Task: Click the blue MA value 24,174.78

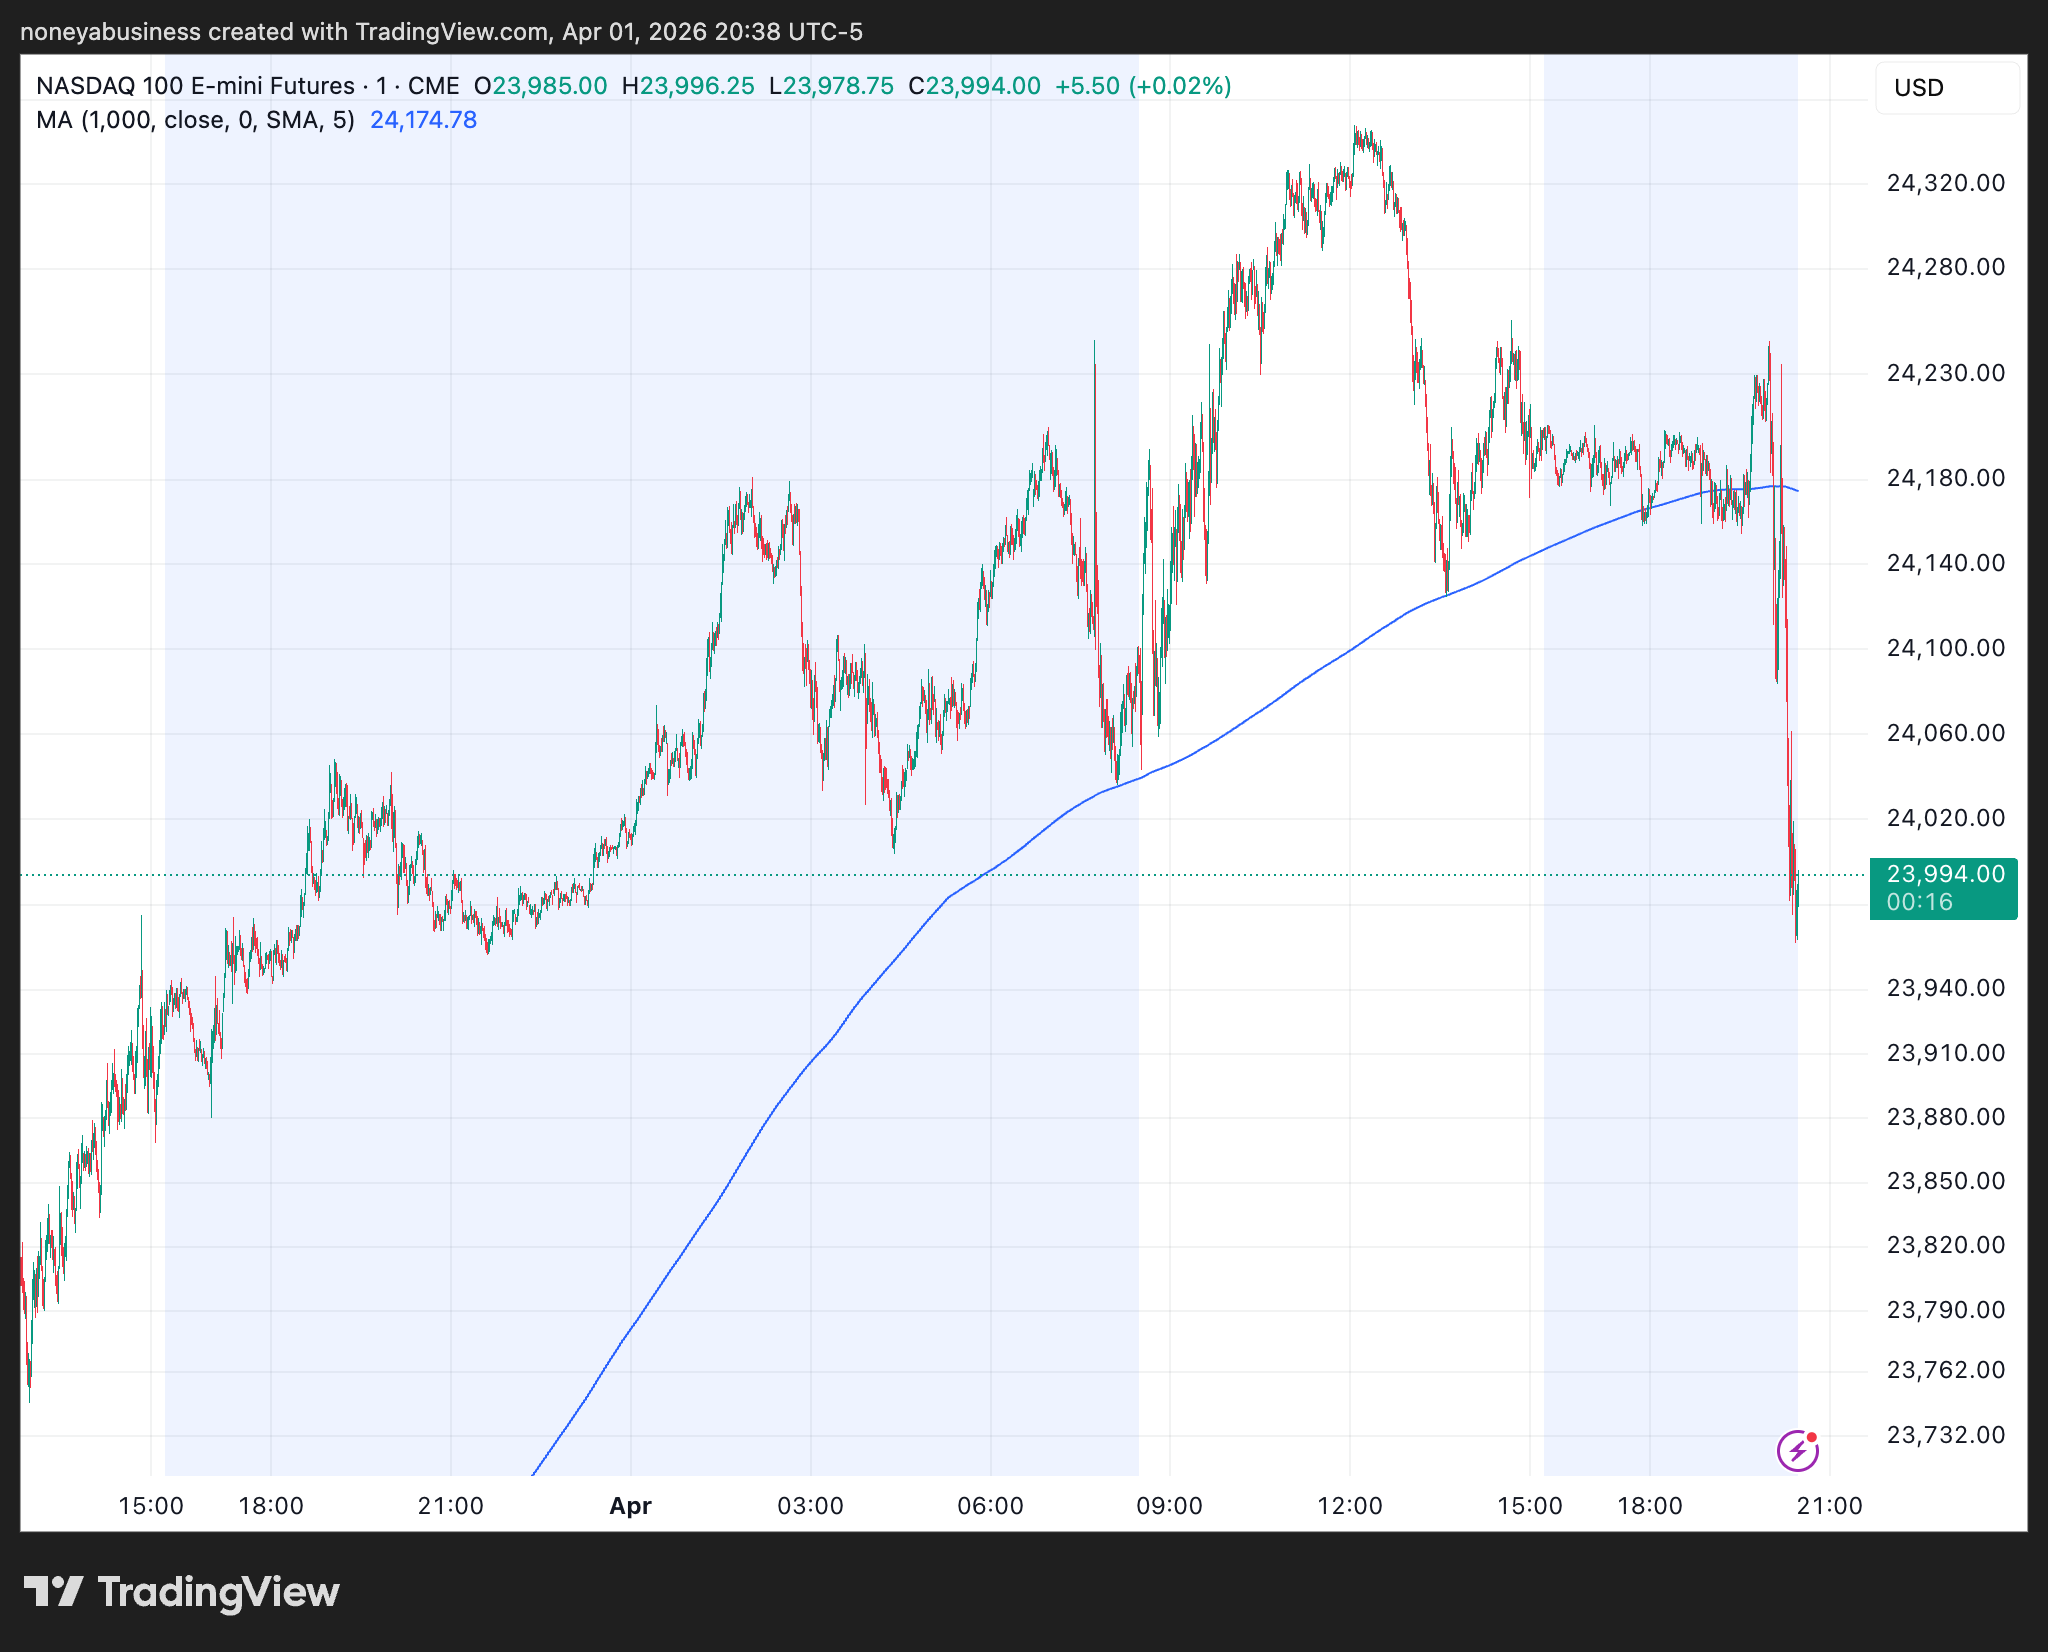Action: point(423,120)
